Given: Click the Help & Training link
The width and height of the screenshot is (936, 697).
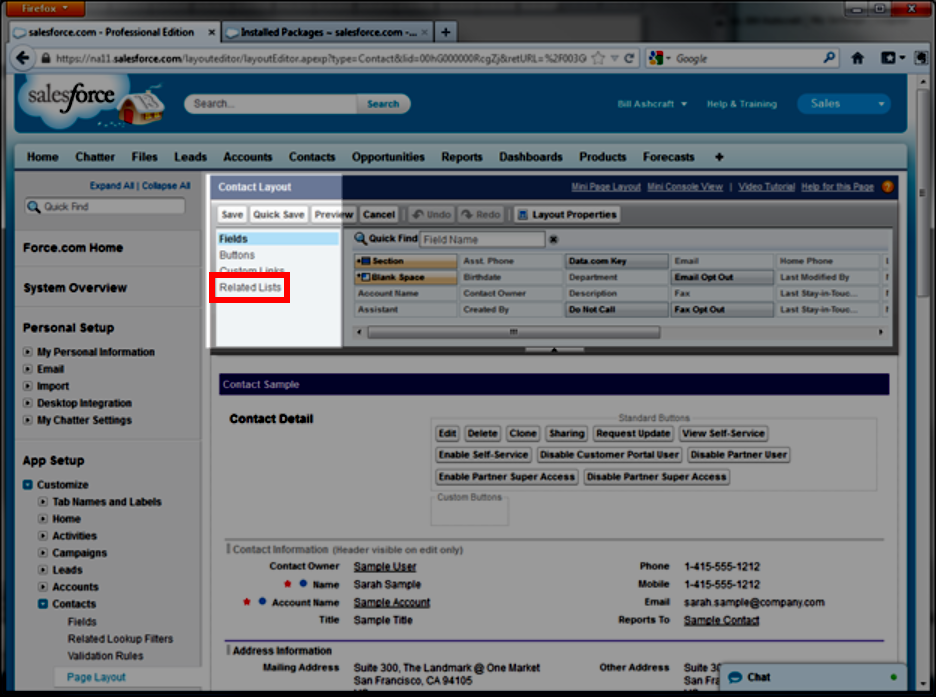Looking at the screenshot, I should click(742, 104).
